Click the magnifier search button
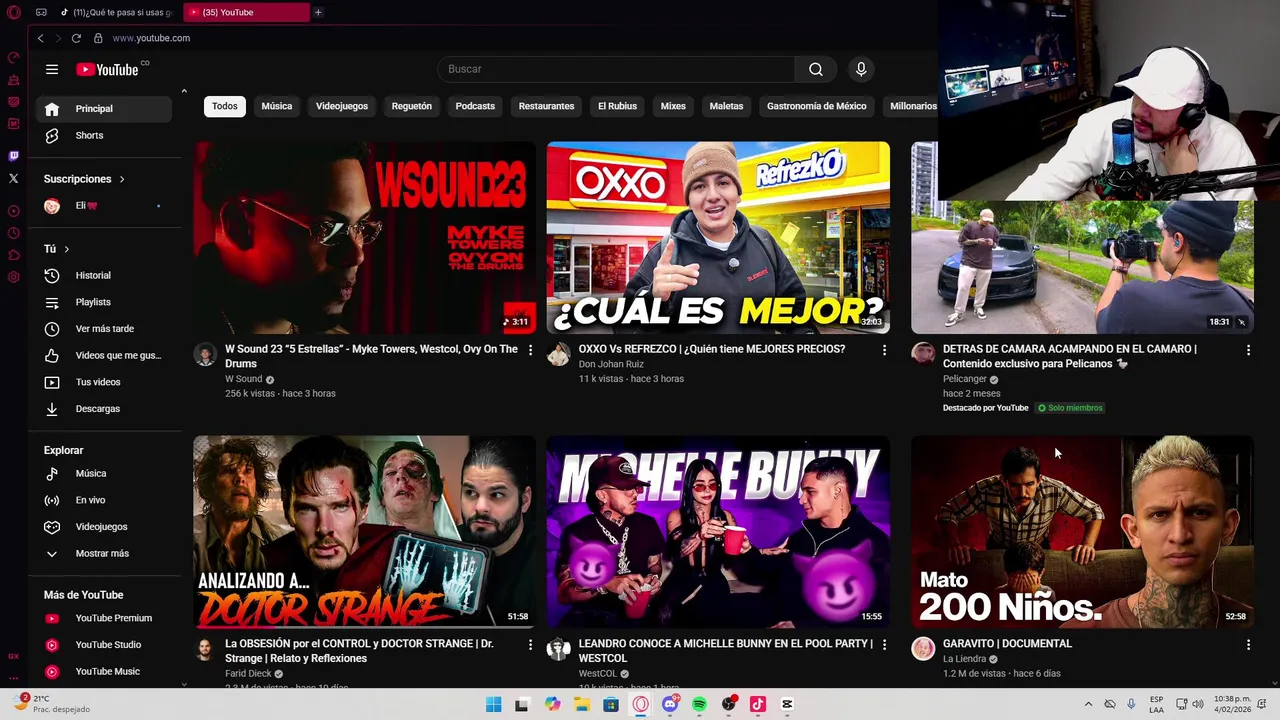This screenshot has height=720, width=1280. click(816, 69)
